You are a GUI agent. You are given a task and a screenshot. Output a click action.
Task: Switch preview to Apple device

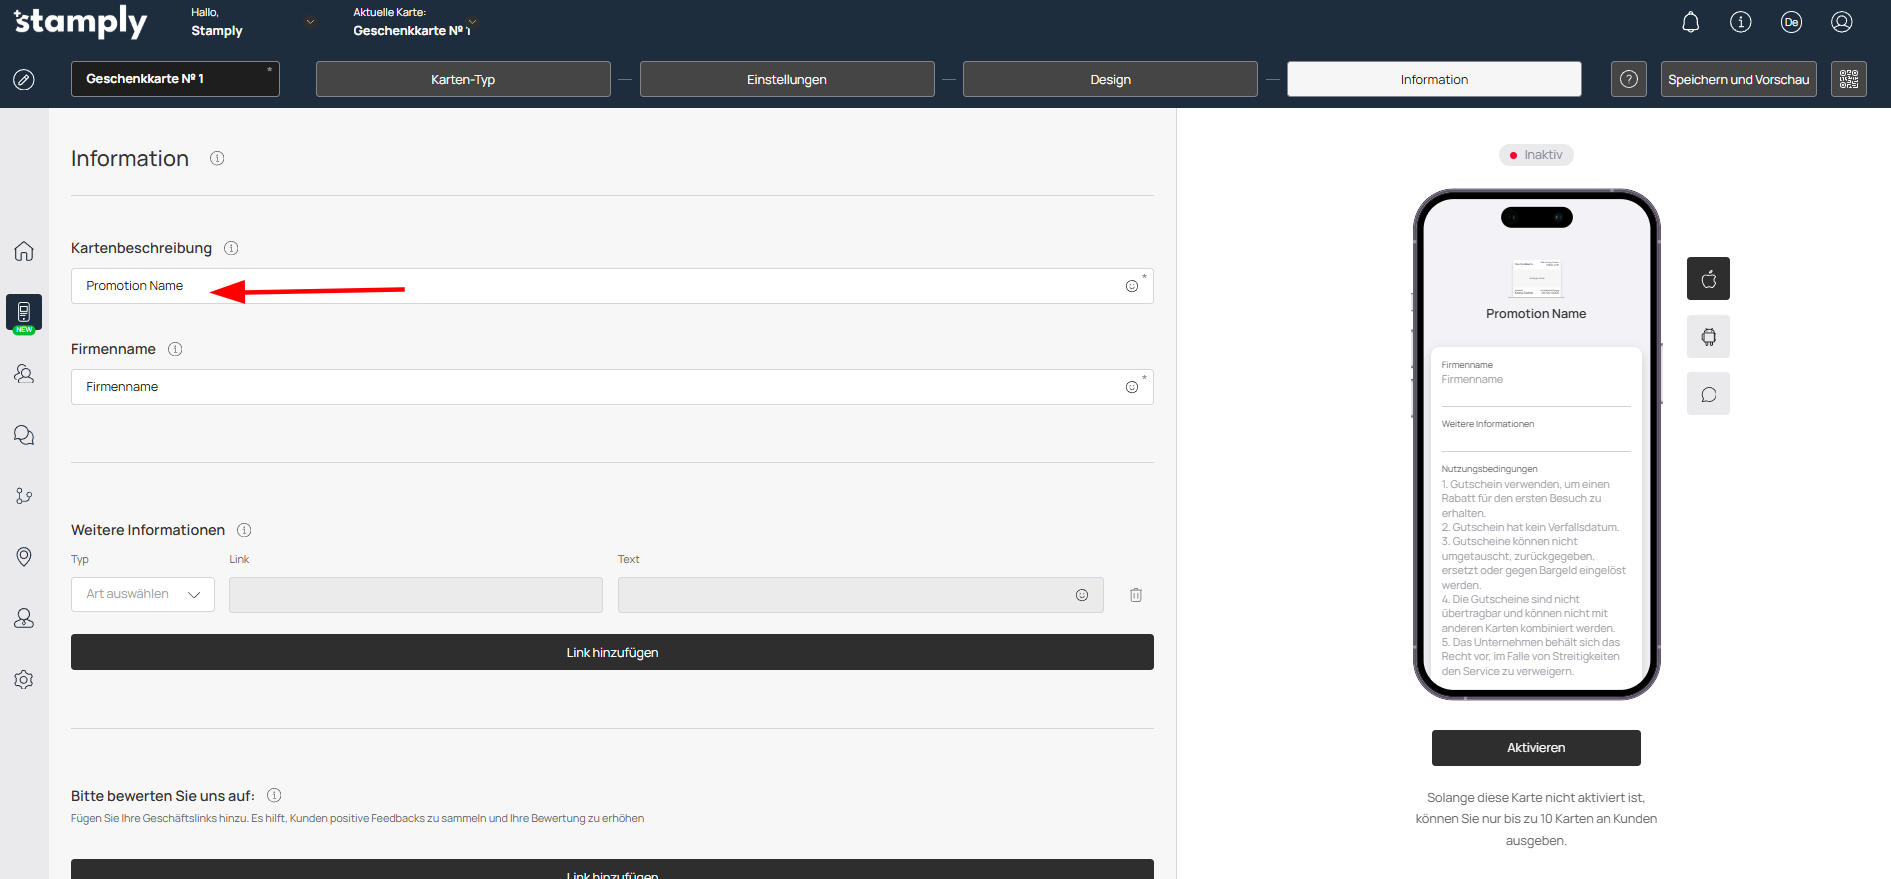(1708, 279)
